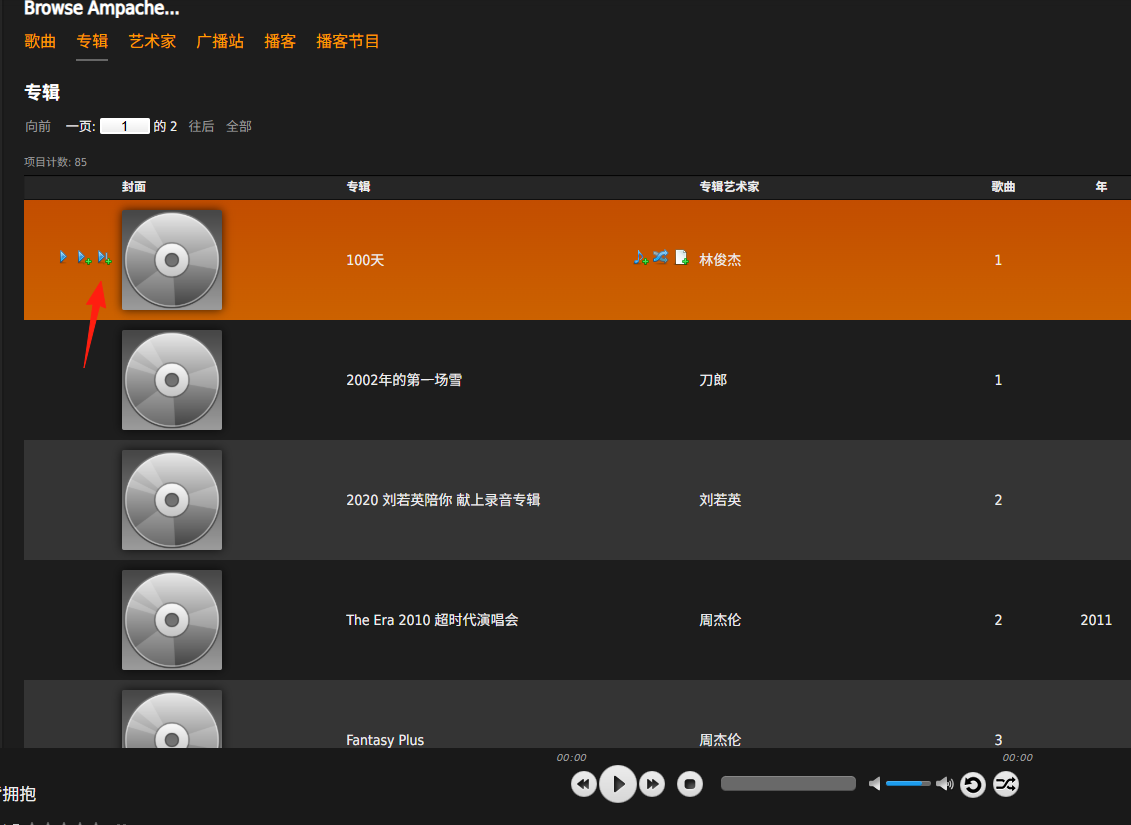Open artist 周杰伦 in The Era row
The width and height of the screenshot is (1131, 825).
[720, 620]
